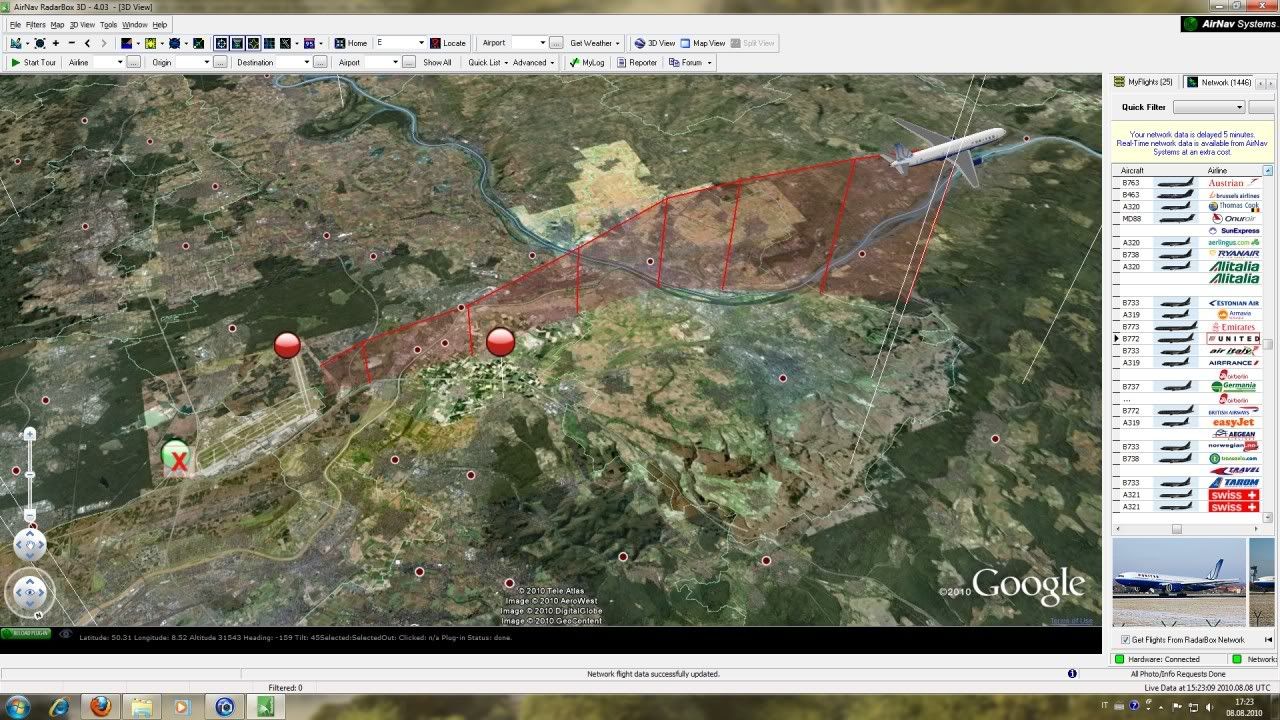Click the green X airport marker on map
The image size is (1280, 720).
(176, 458)
